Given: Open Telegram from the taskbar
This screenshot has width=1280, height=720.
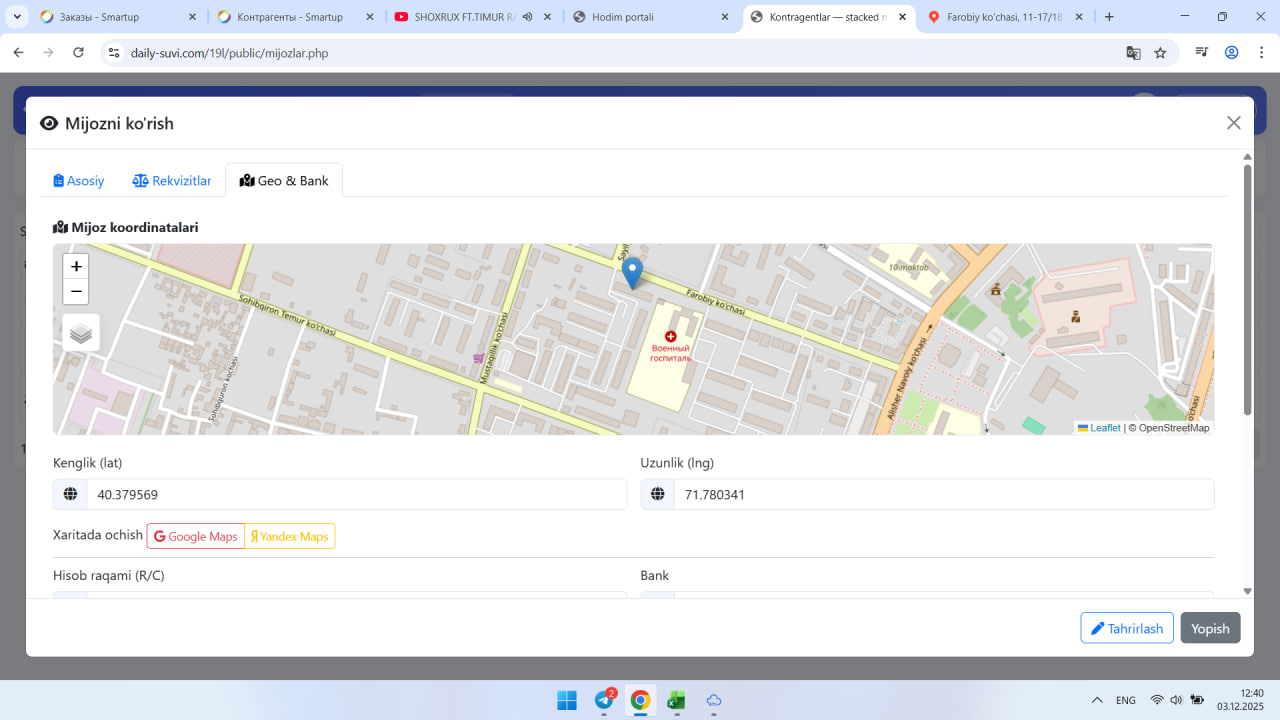Looking at the screenshot, I should [604, 700].
